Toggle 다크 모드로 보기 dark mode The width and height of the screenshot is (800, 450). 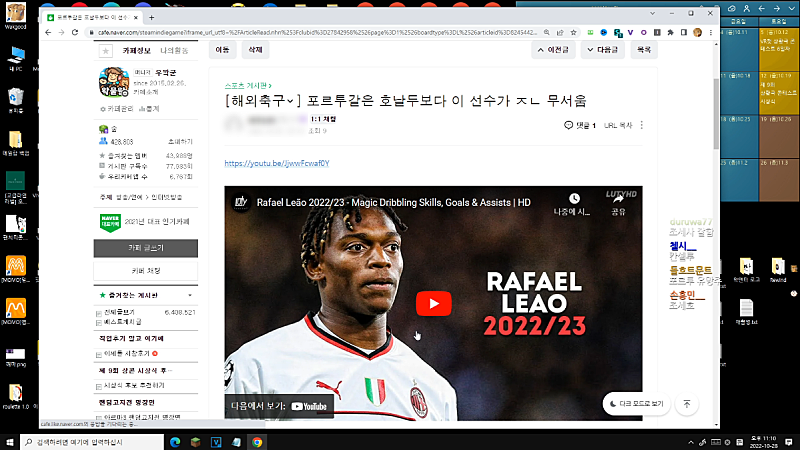pyautogui.click(x=636, y=404)
